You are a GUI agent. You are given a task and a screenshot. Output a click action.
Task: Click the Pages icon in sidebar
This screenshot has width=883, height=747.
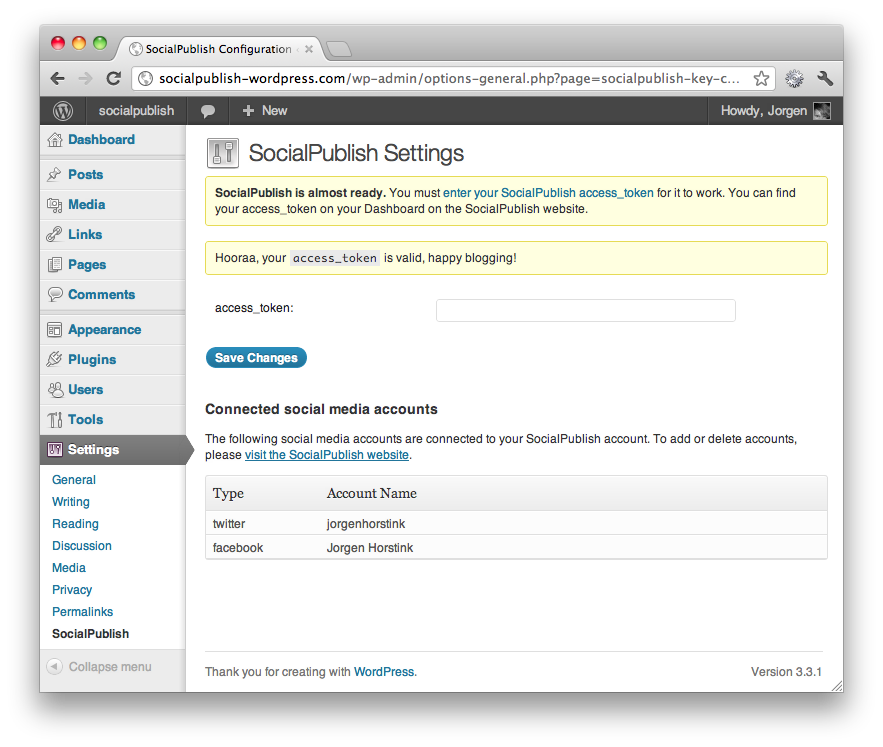55,265
